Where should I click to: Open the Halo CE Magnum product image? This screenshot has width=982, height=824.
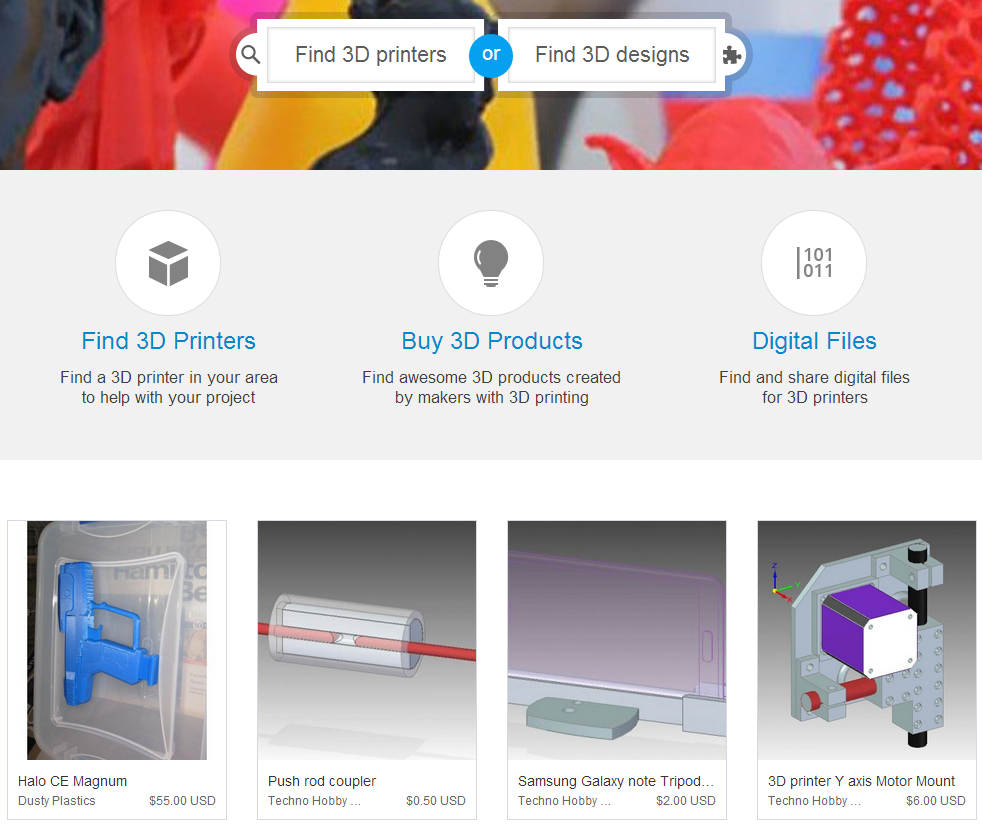(117, 640)
